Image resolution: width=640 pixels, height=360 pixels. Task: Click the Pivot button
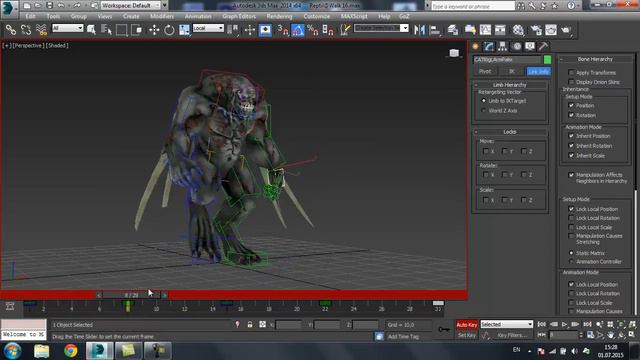click(x=485, y=71)
